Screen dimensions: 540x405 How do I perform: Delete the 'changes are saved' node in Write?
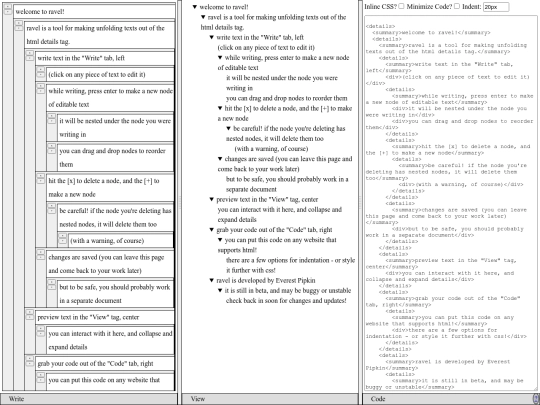coord(41,252)
